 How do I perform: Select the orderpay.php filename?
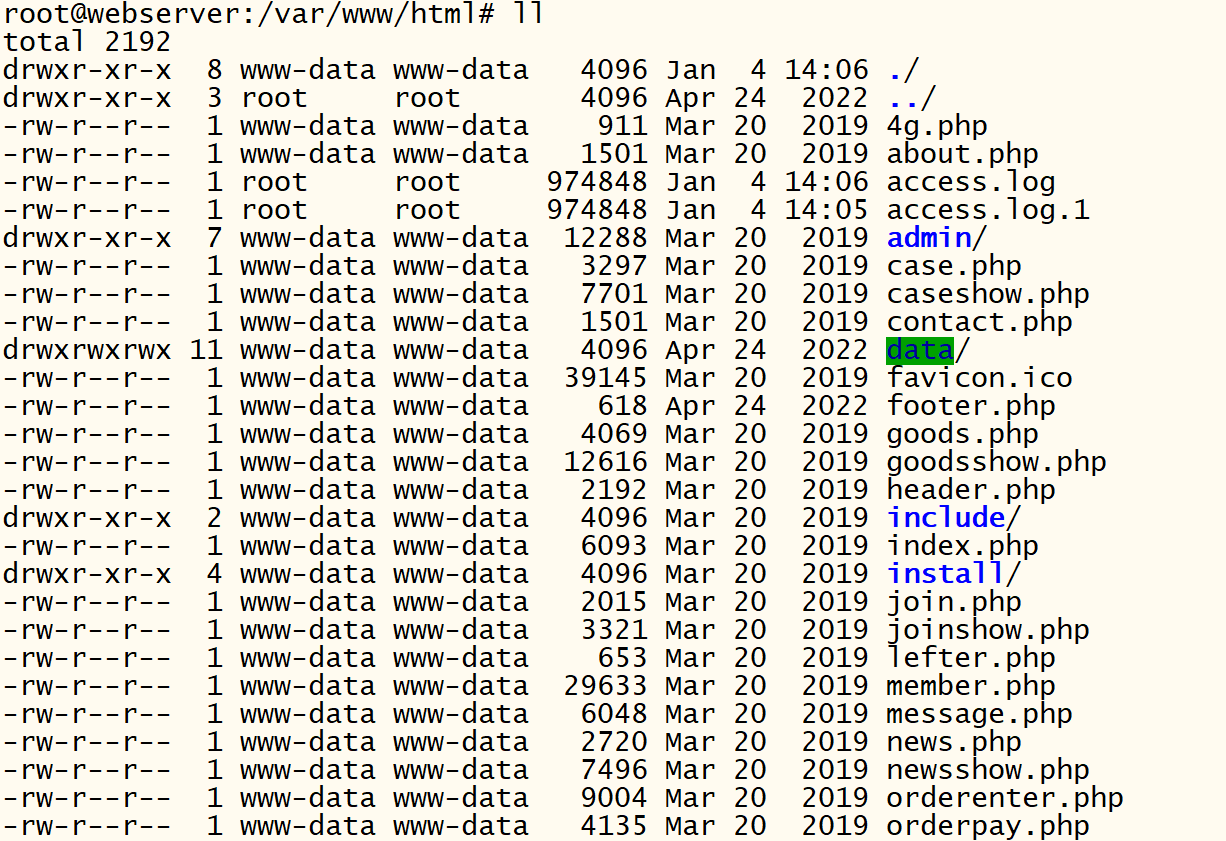click(x=988, y=826)
